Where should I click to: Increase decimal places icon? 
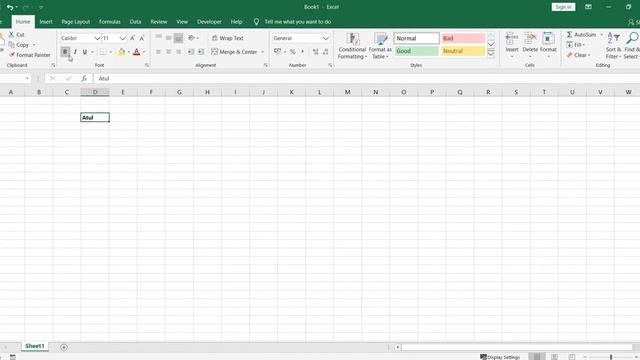point(316,52)
